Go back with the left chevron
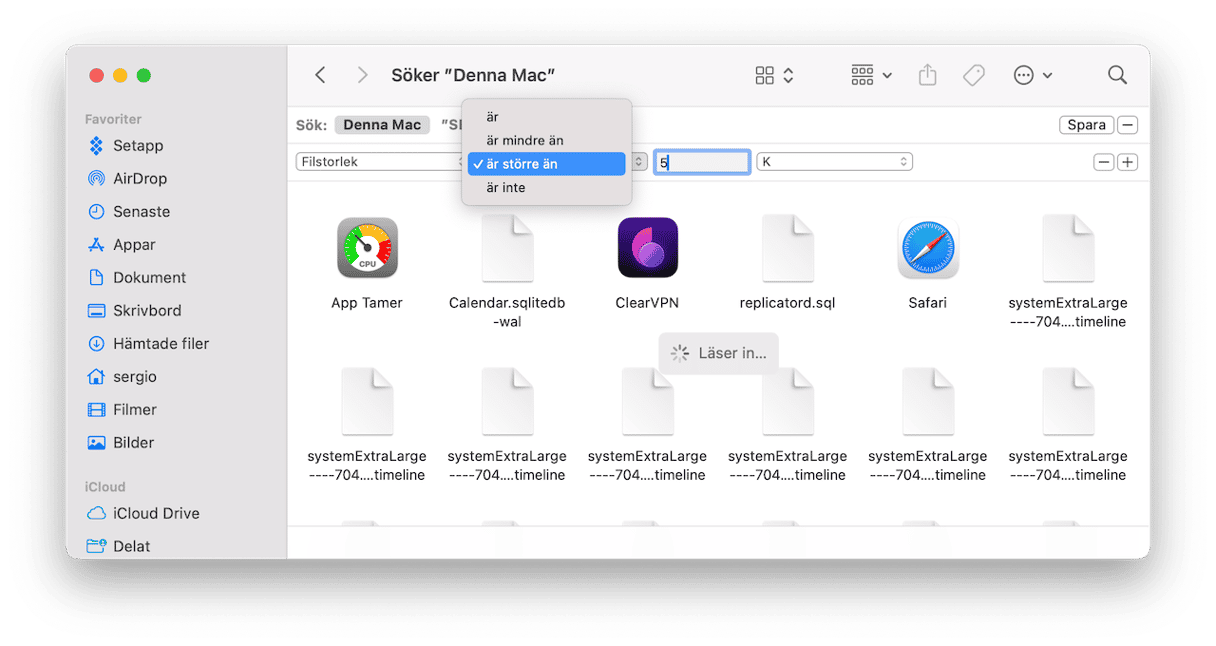Image resolution: width=1216 pixels, height=646 pixels. [320, 75]
